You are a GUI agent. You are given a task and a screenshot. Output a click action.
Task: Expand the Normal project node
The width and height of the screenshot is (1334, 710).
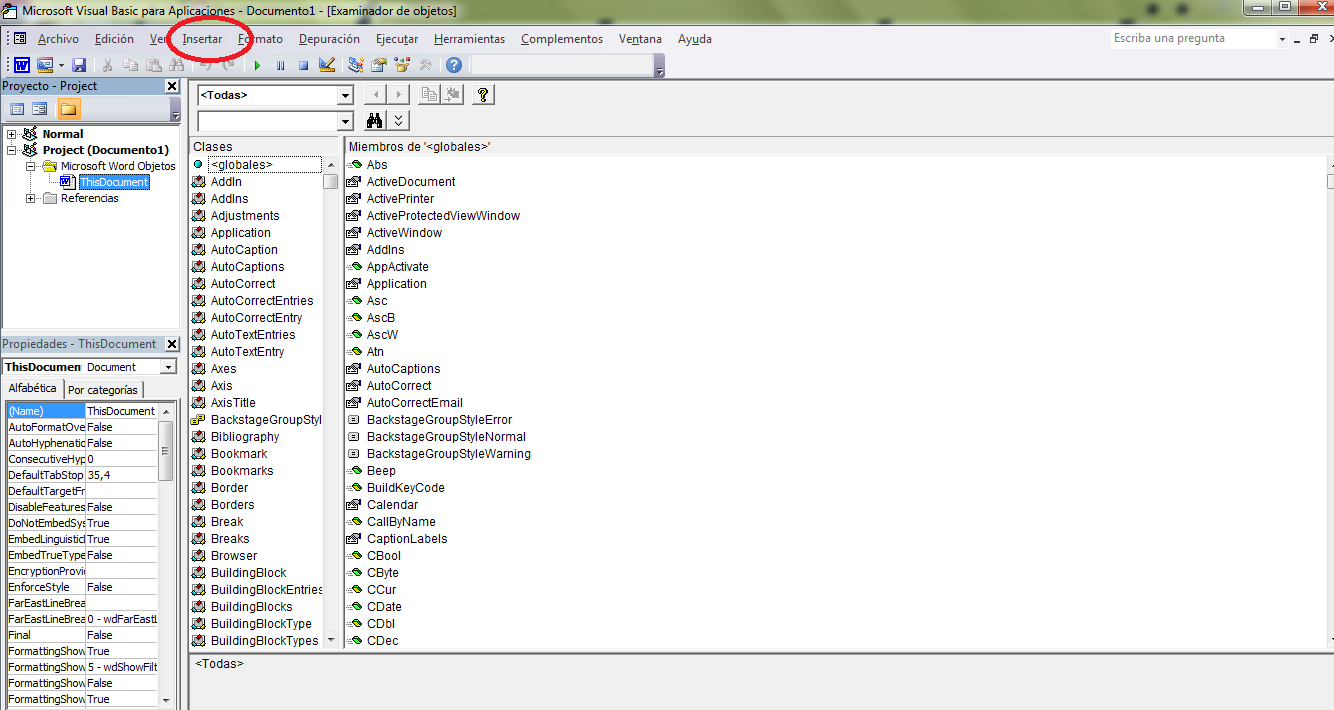tap(12, 134)
